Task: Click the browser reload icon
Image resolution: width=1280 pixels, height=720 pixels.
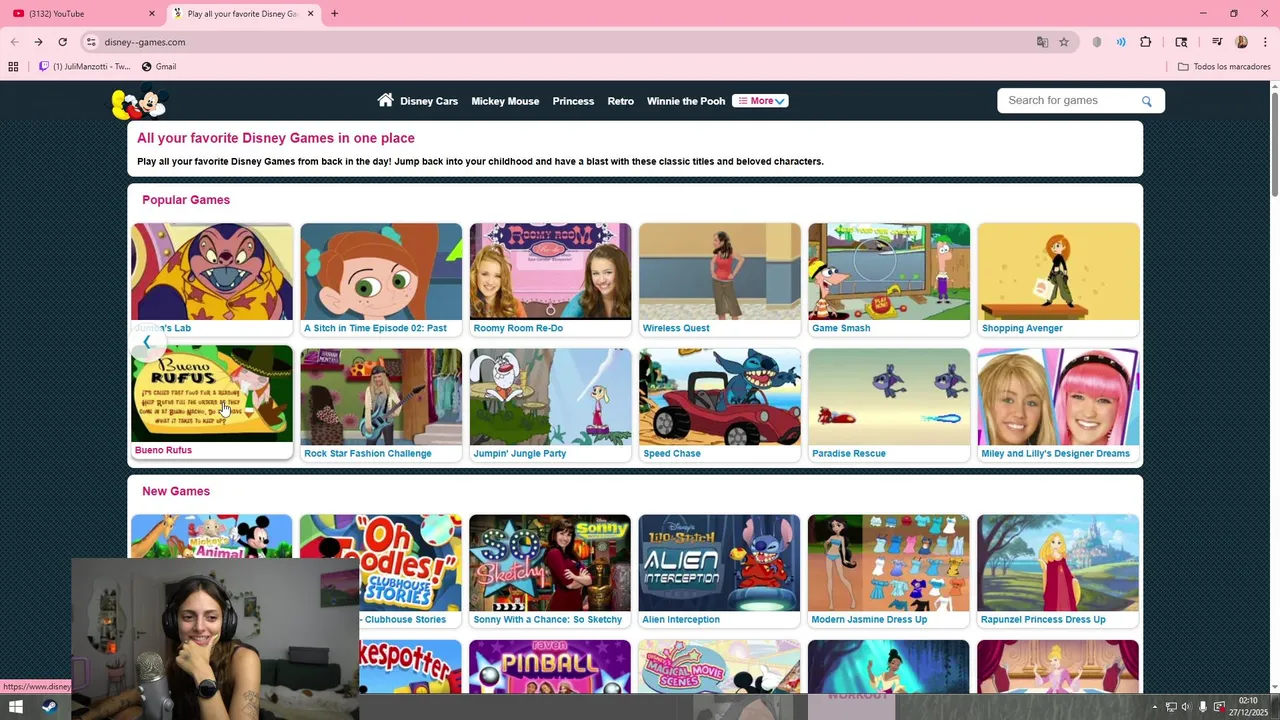Action: [x=62, y=42]
